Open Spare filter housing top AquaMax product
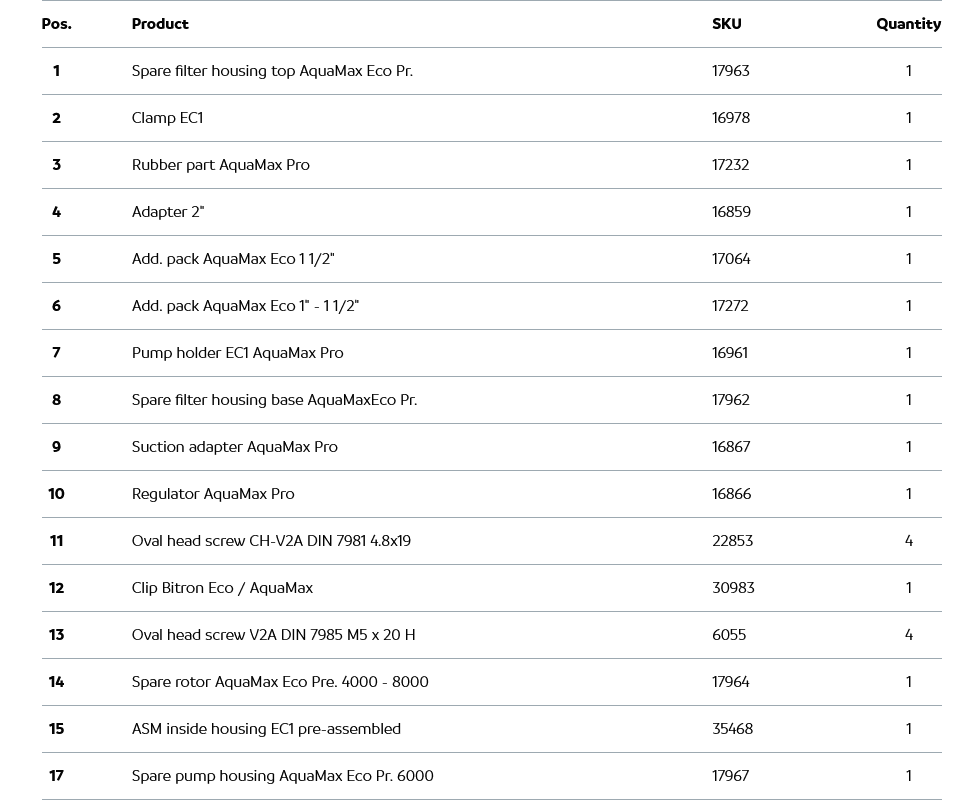Viewport: 979px width, 800px height. coord(272,71)
